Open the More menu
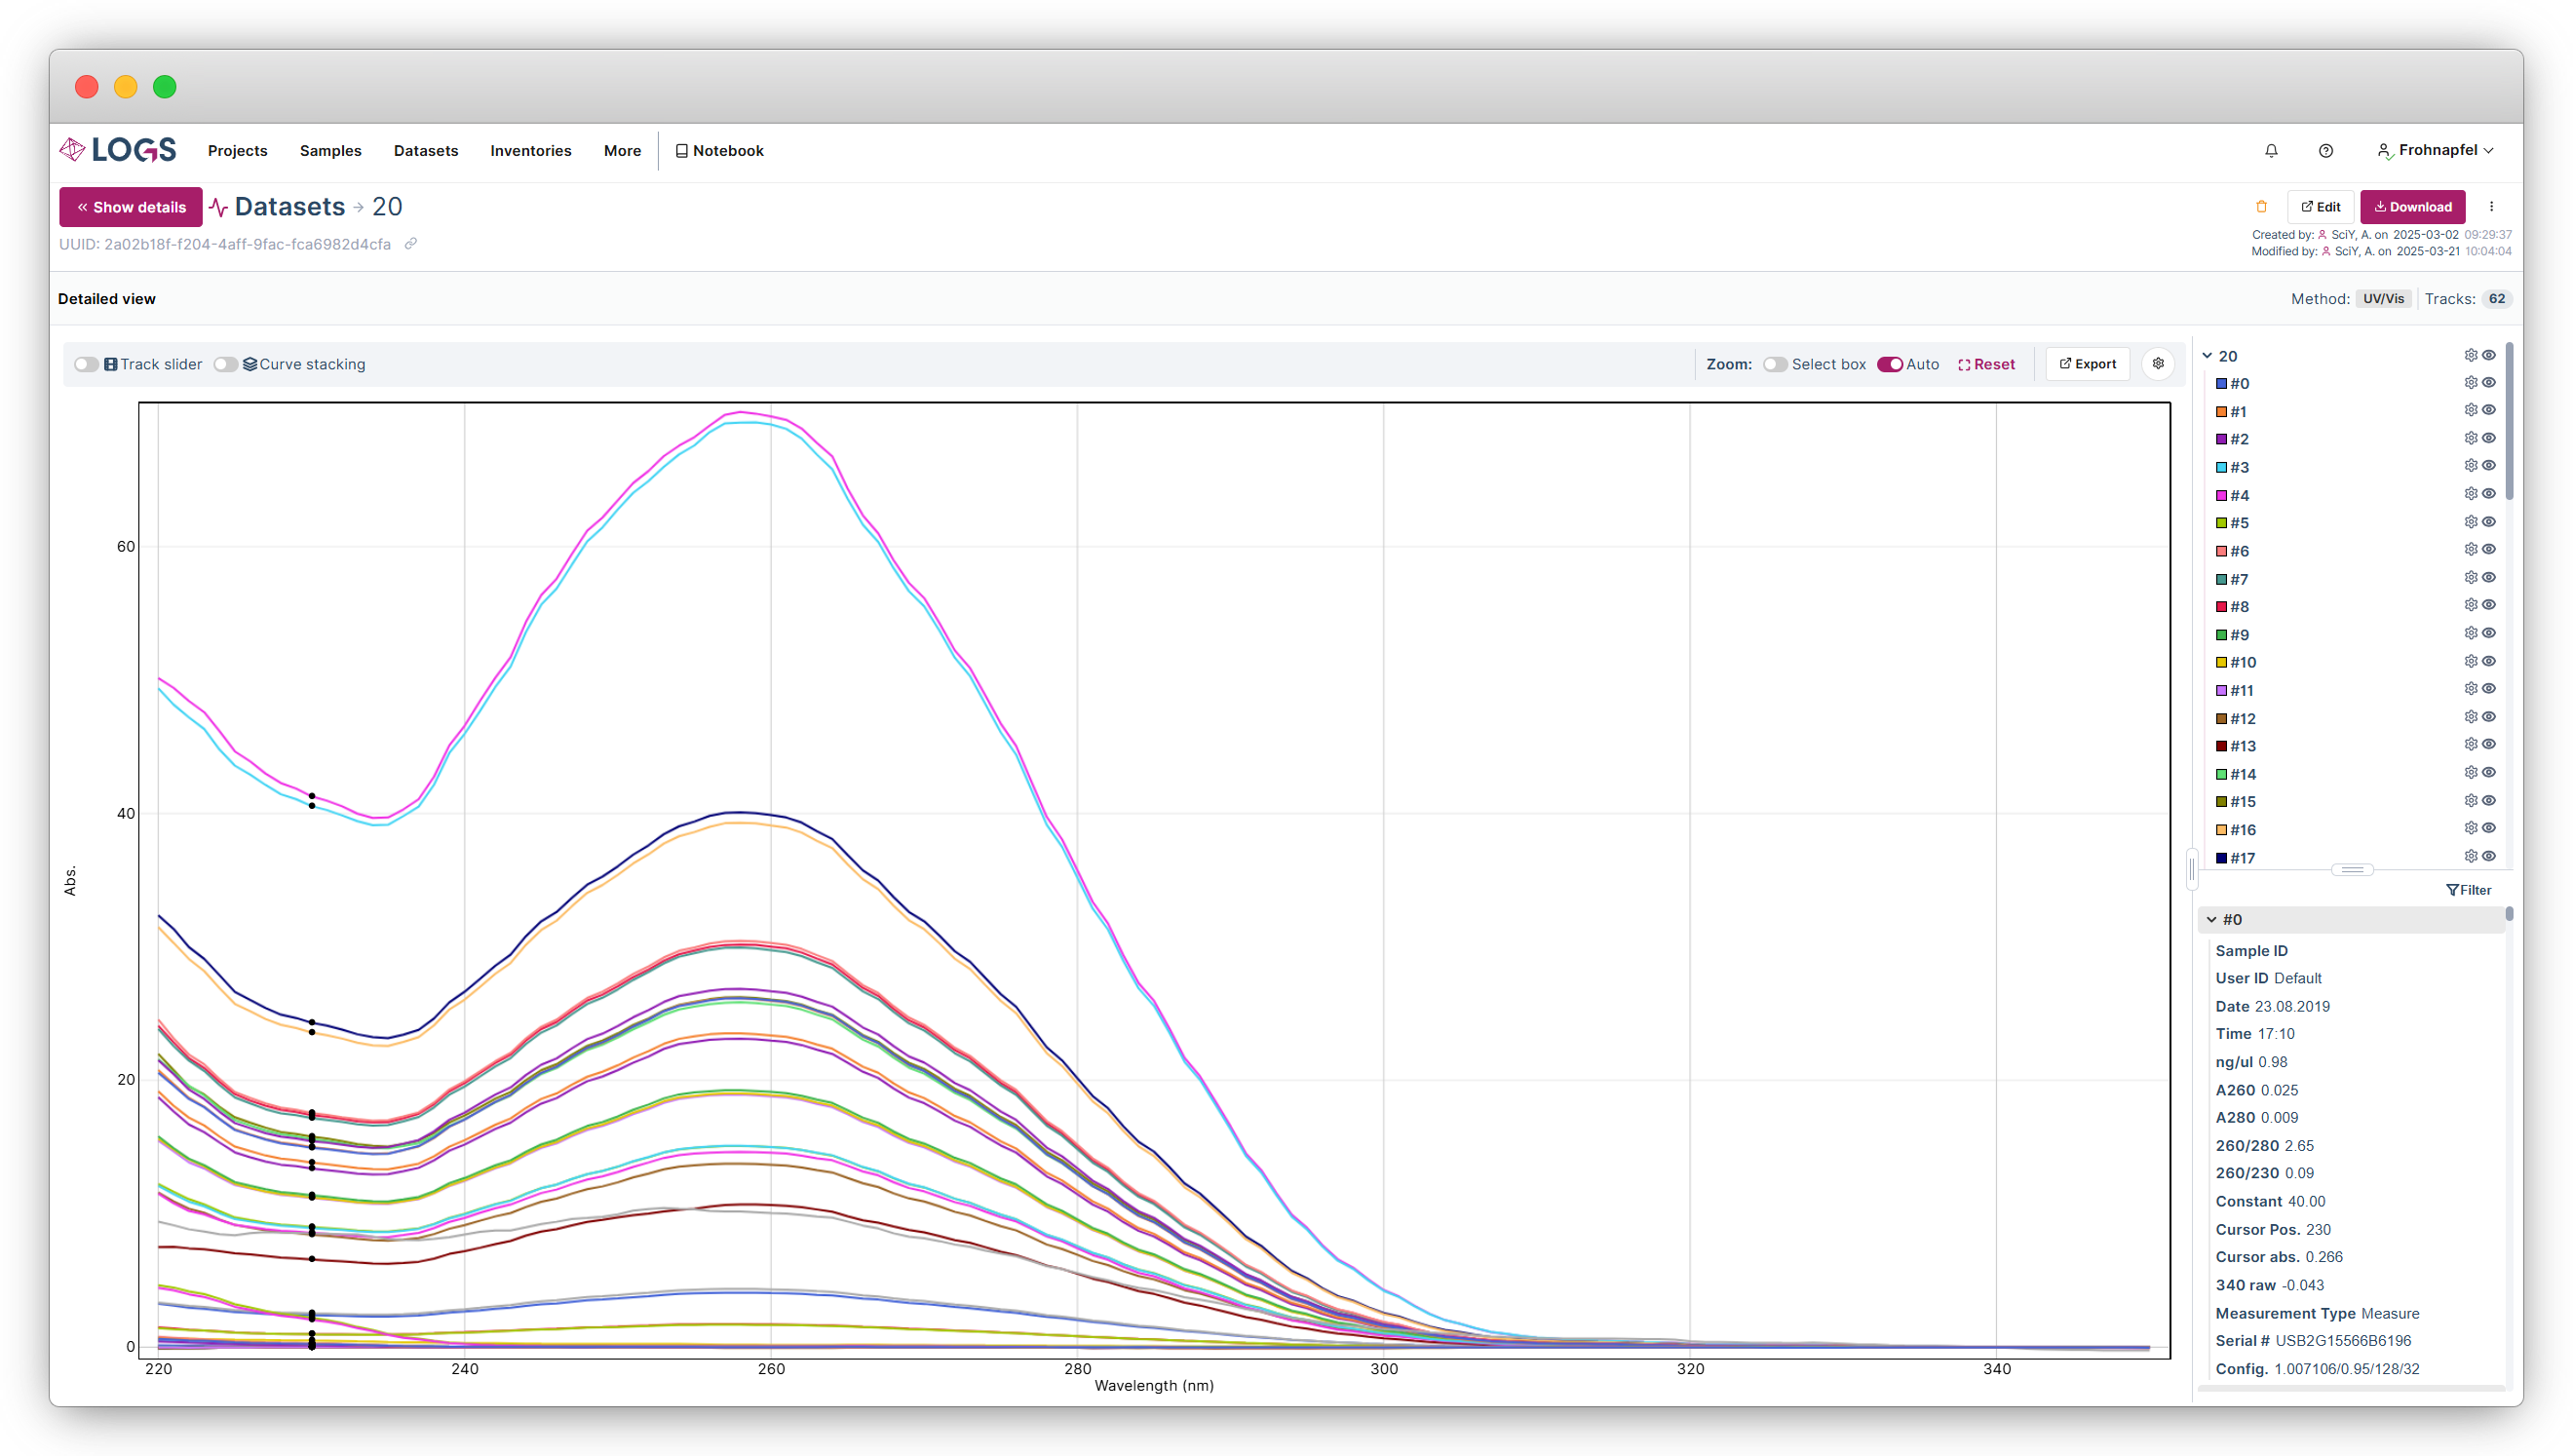The image size is (2573, 1456). (622, 151)
